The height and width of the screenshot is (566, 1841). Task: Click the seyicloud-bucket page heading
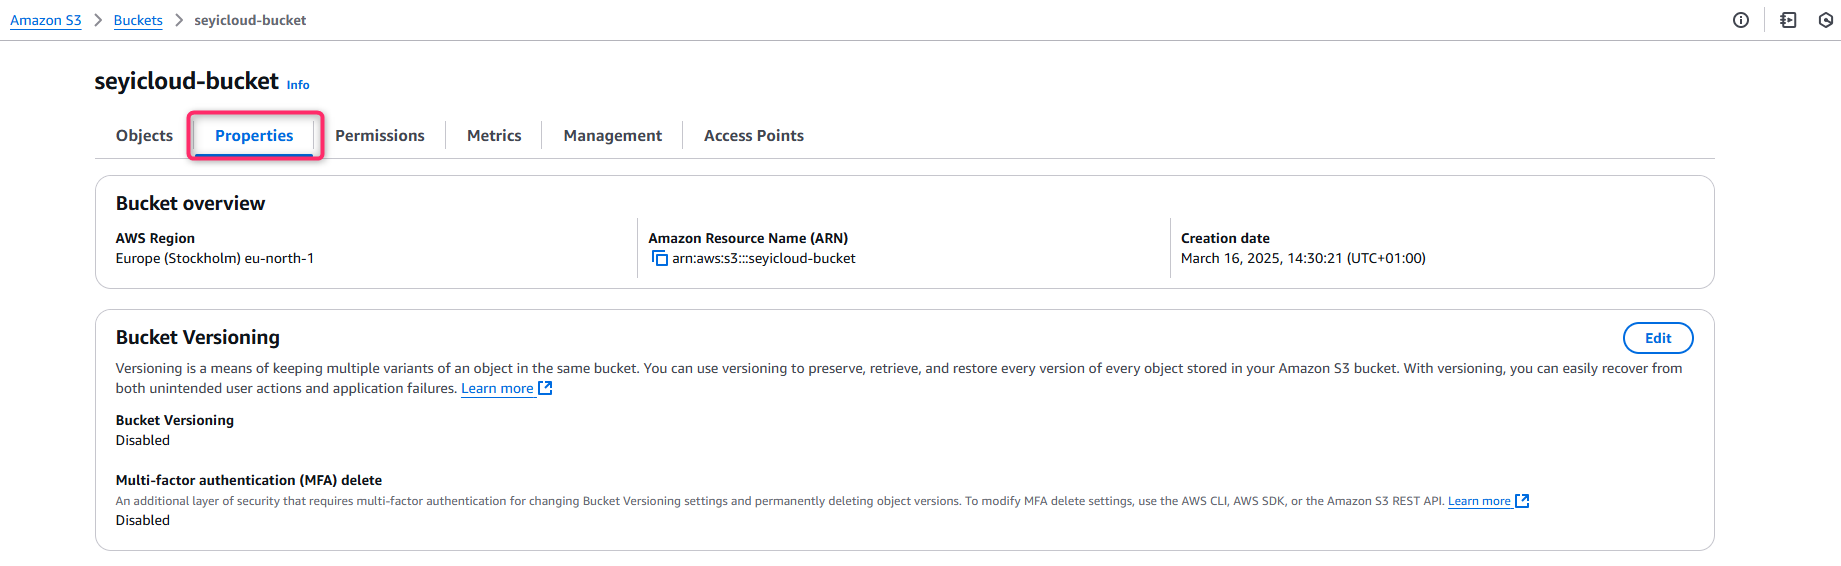(187, 81)
